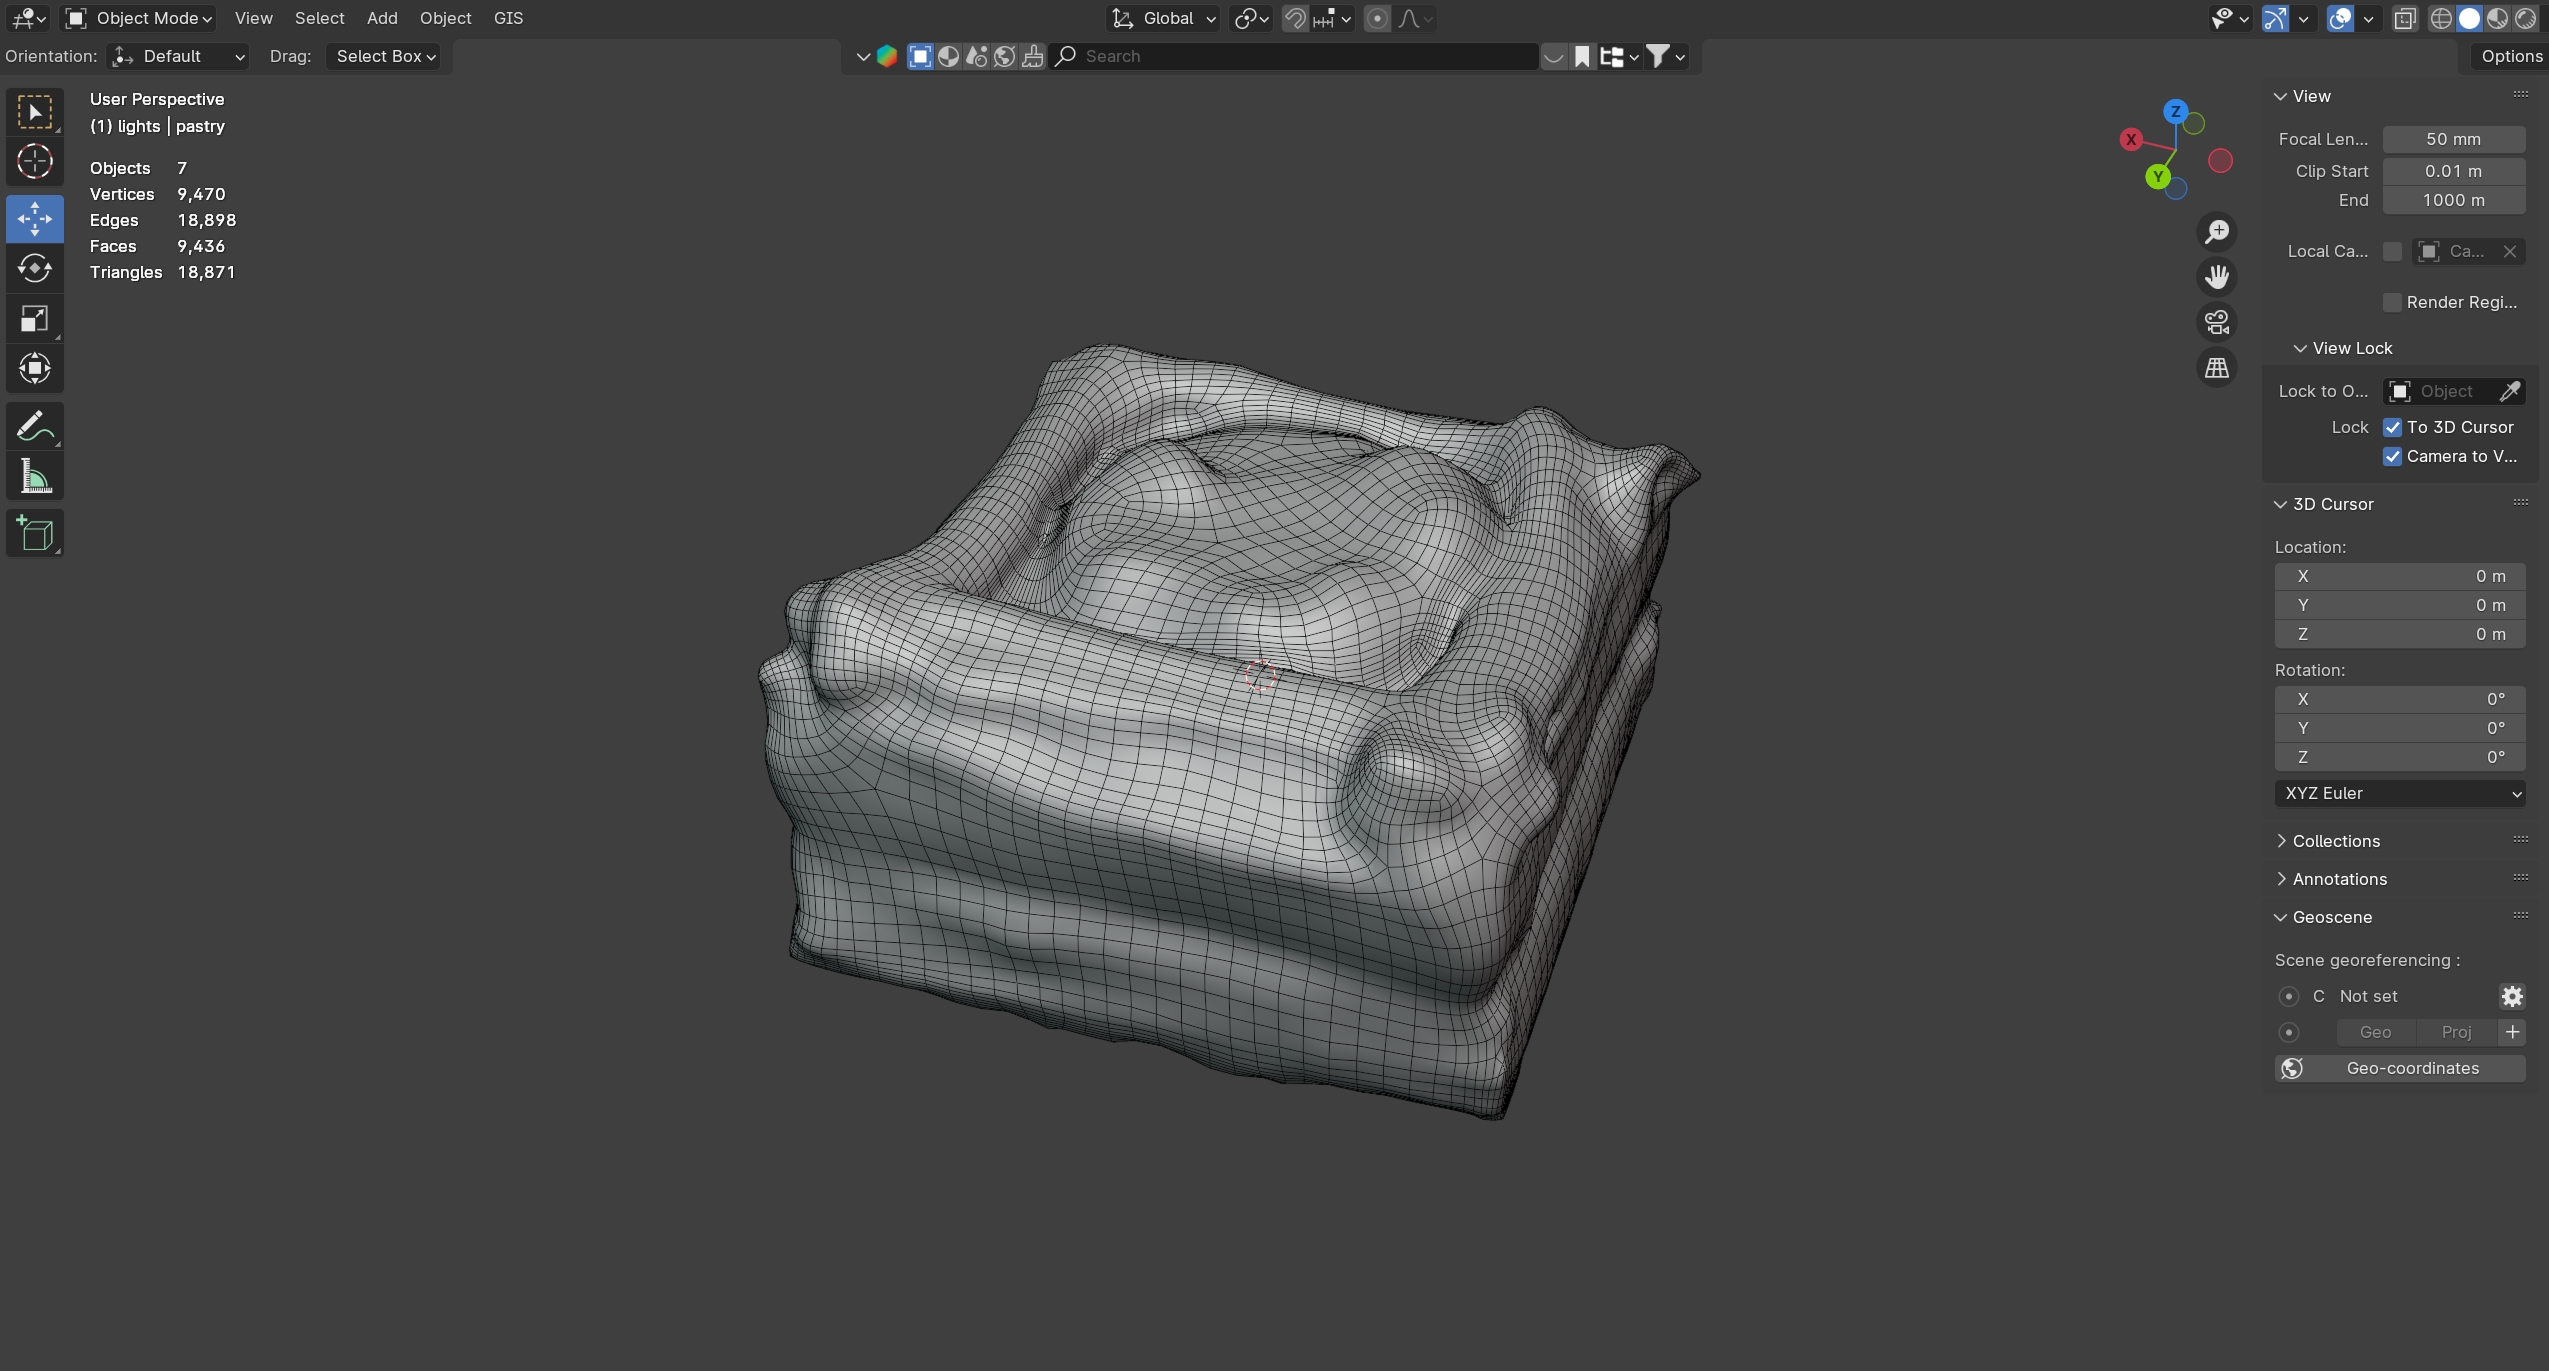2549x1371 pixels.
Task: Open the Options button at top right
Action: [2511, 56]
